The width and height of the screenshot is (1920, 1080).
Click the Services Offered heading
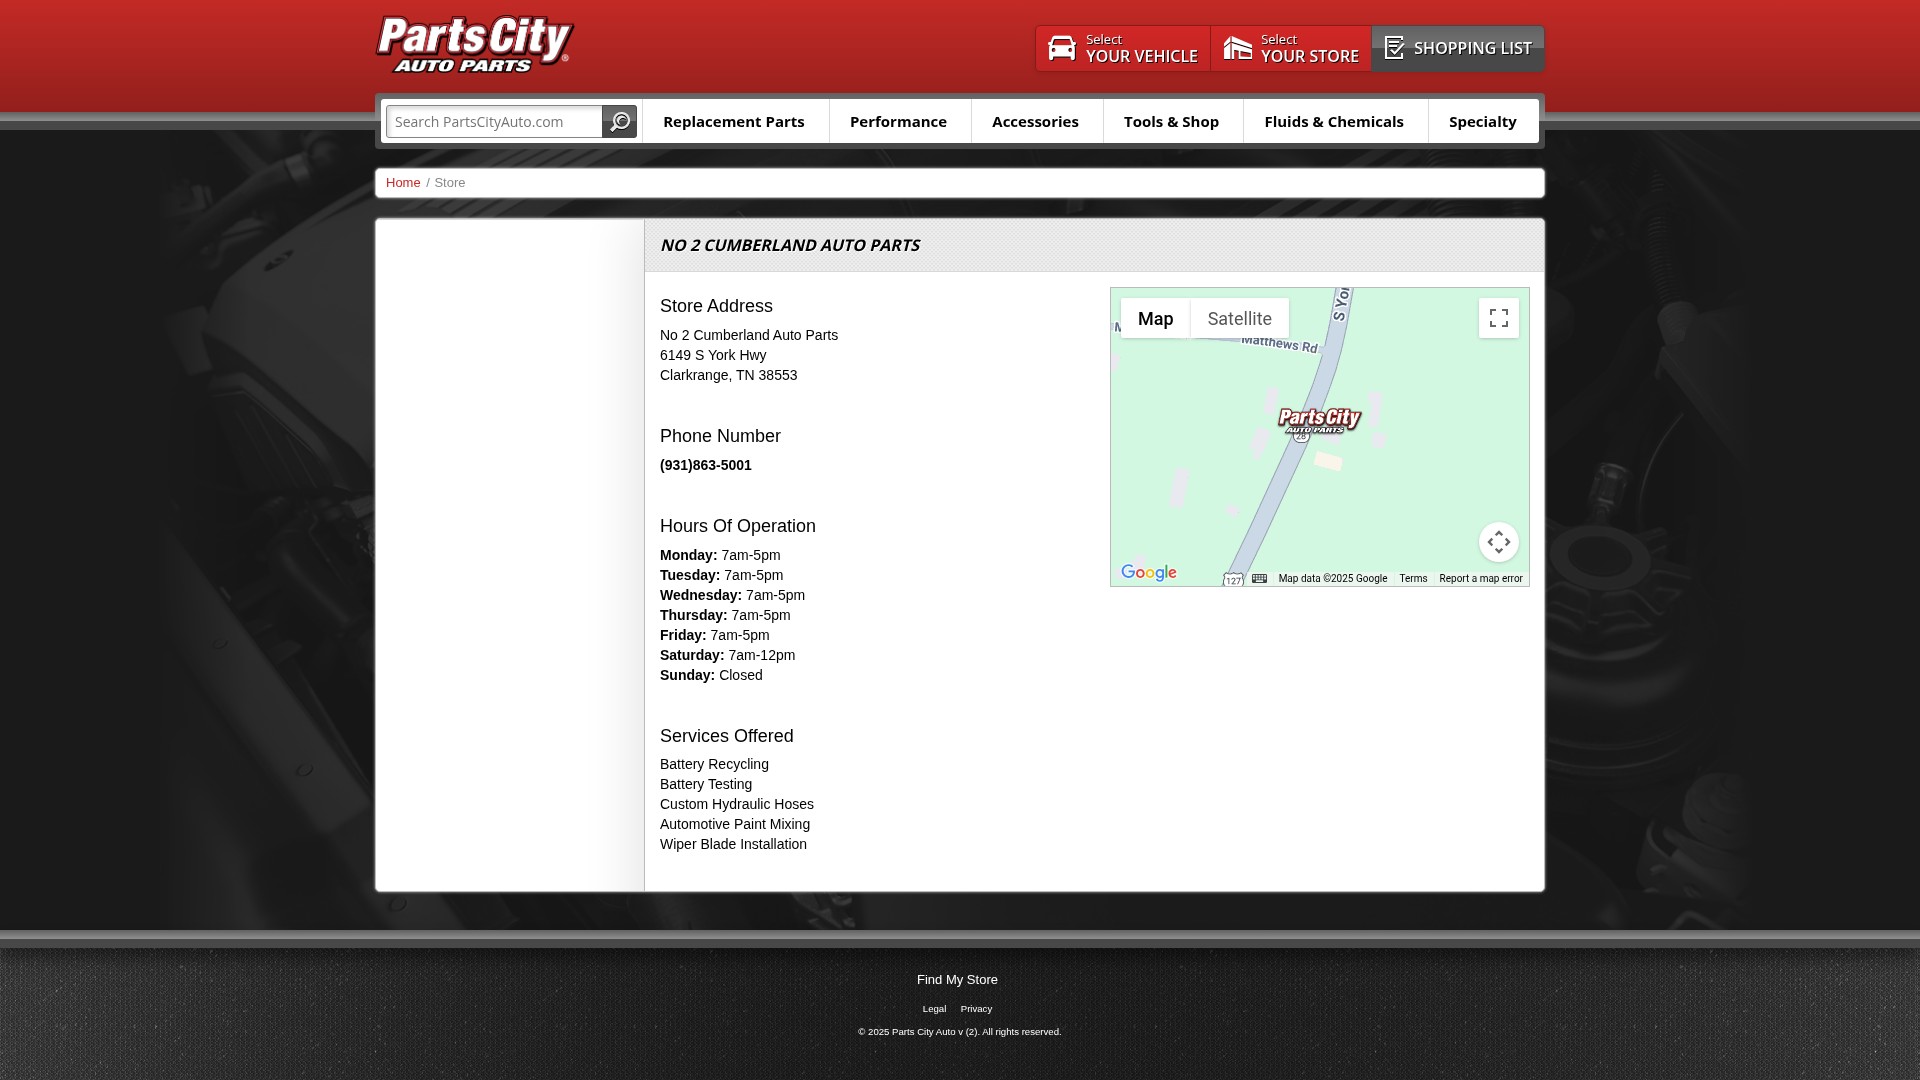[727, 736]
